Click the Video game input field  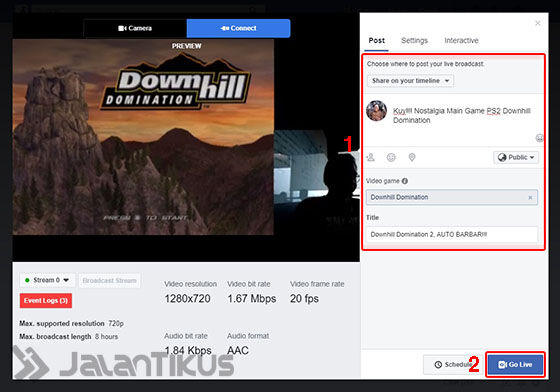coord(452,197)
